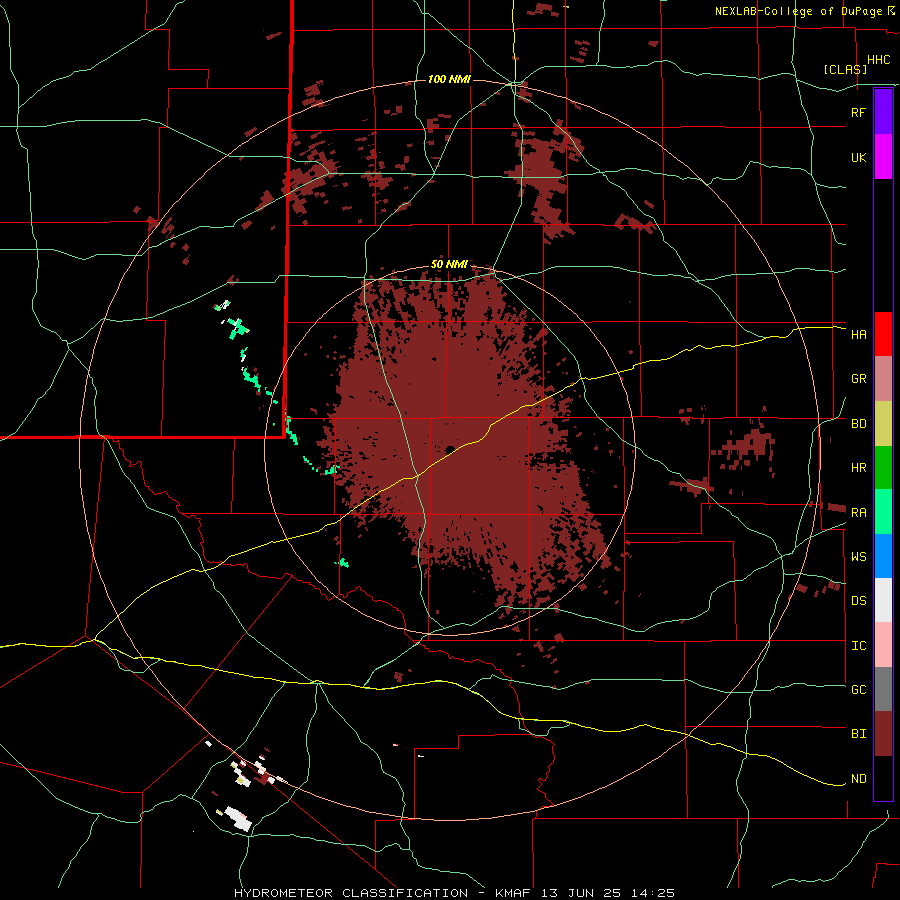
Task: Click the UK legend label
Action: [858, 158]
